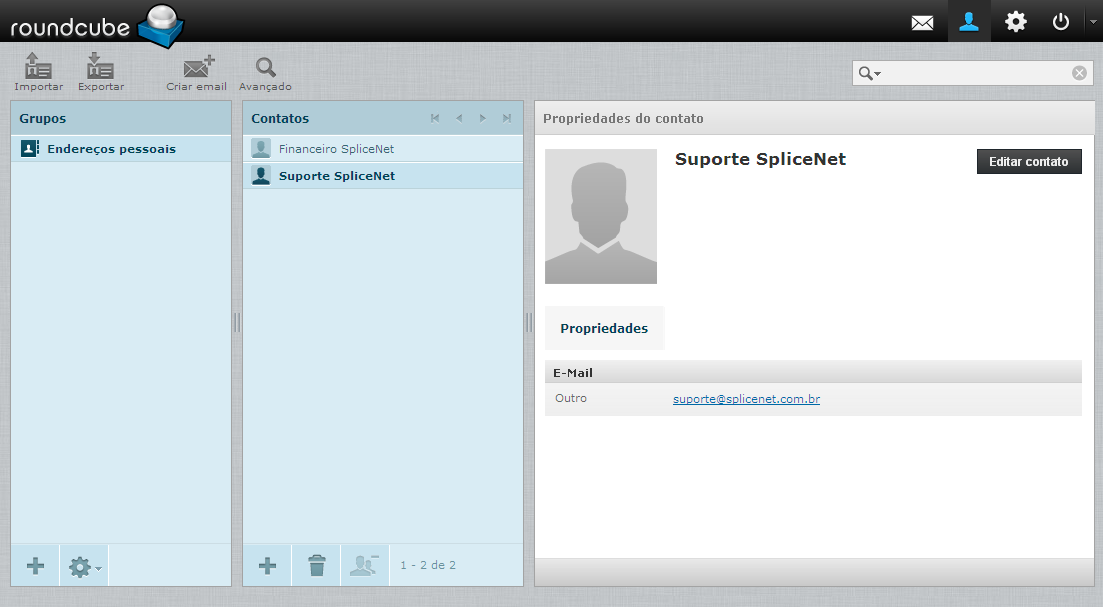1103x607 pixels.
Task: Click the '1 - 2 de 2' counter text
Action: [428, 565]
